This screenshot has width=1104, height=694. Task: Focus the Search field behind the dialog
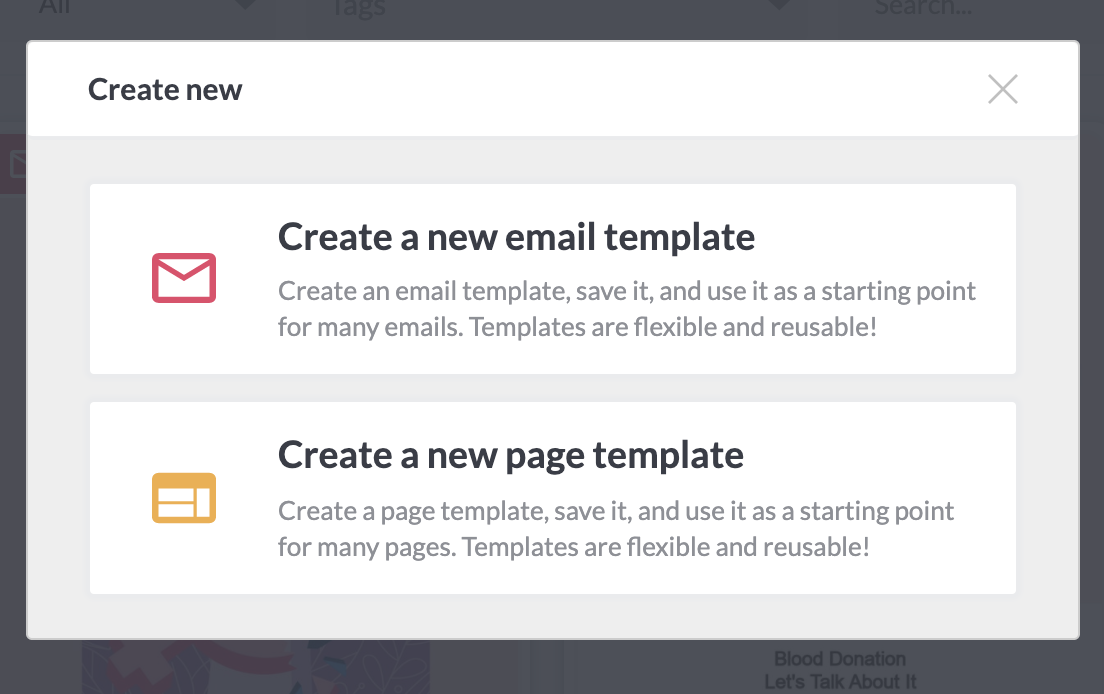click(922, 7)
